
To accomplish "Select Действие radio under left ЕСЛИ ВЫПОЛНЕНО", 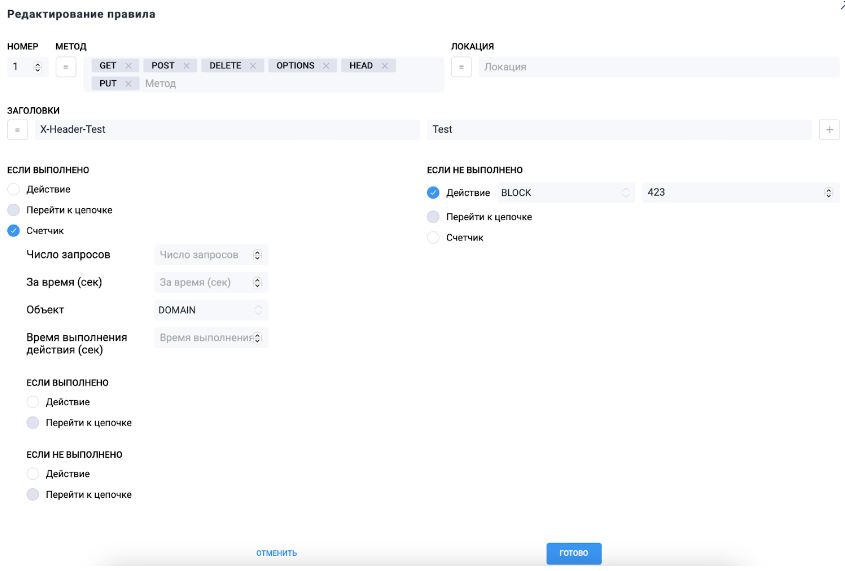I will (13, 189).
